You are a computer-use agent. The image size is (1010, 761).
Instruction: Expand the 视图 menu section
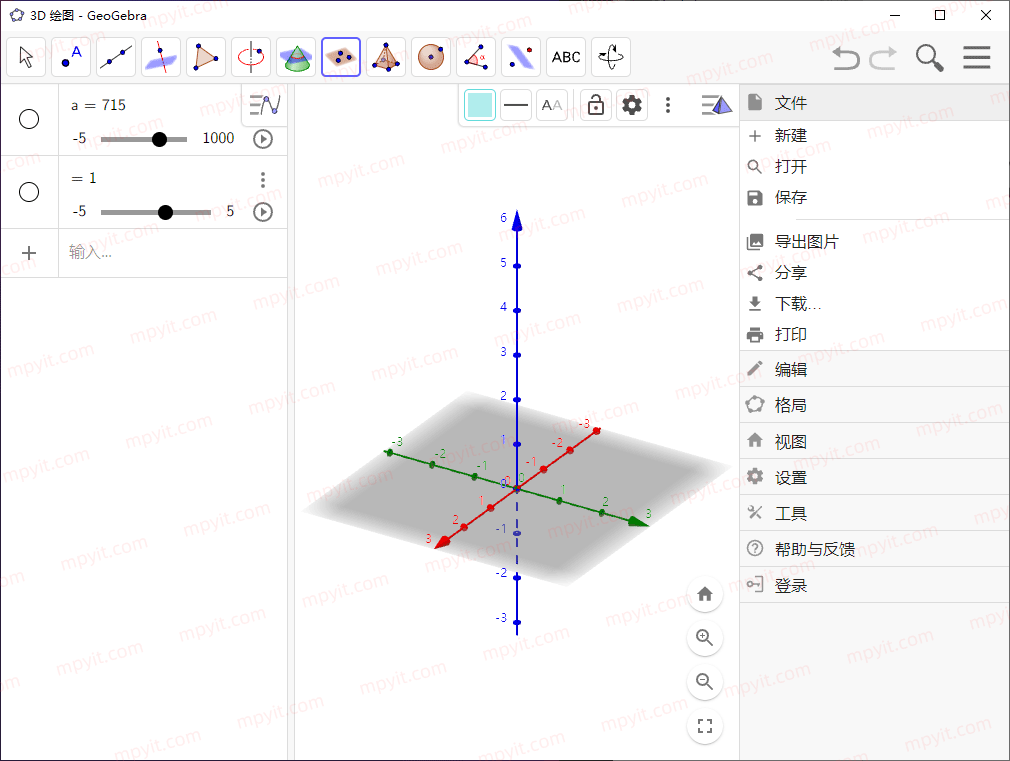(875, 441)
